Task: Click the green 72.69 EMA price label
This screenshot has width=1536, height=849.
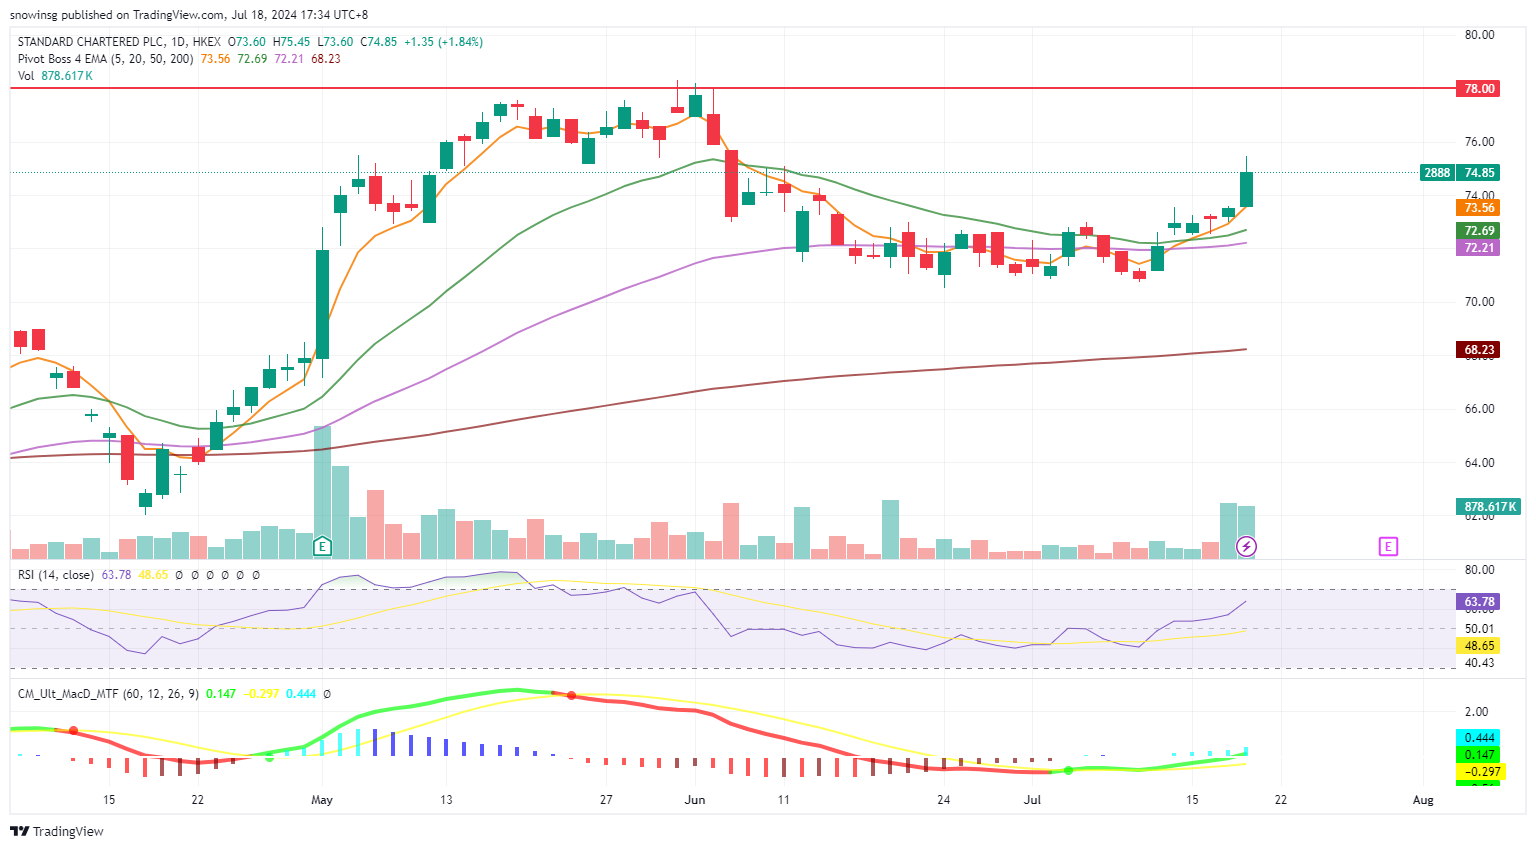Action: click(1480, 231)
